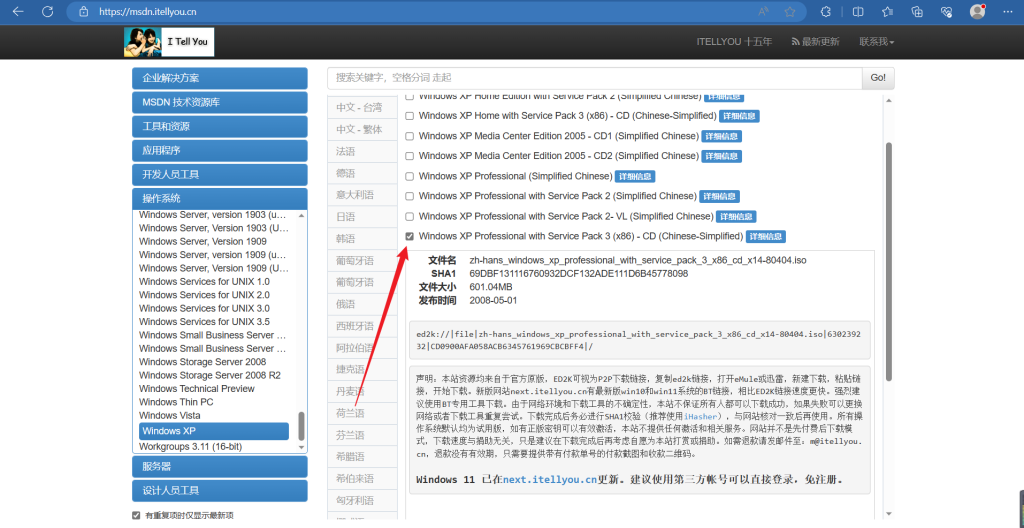Select the 中文 - 繁体 language tab
1024x528 pixels.
(362, 129)
